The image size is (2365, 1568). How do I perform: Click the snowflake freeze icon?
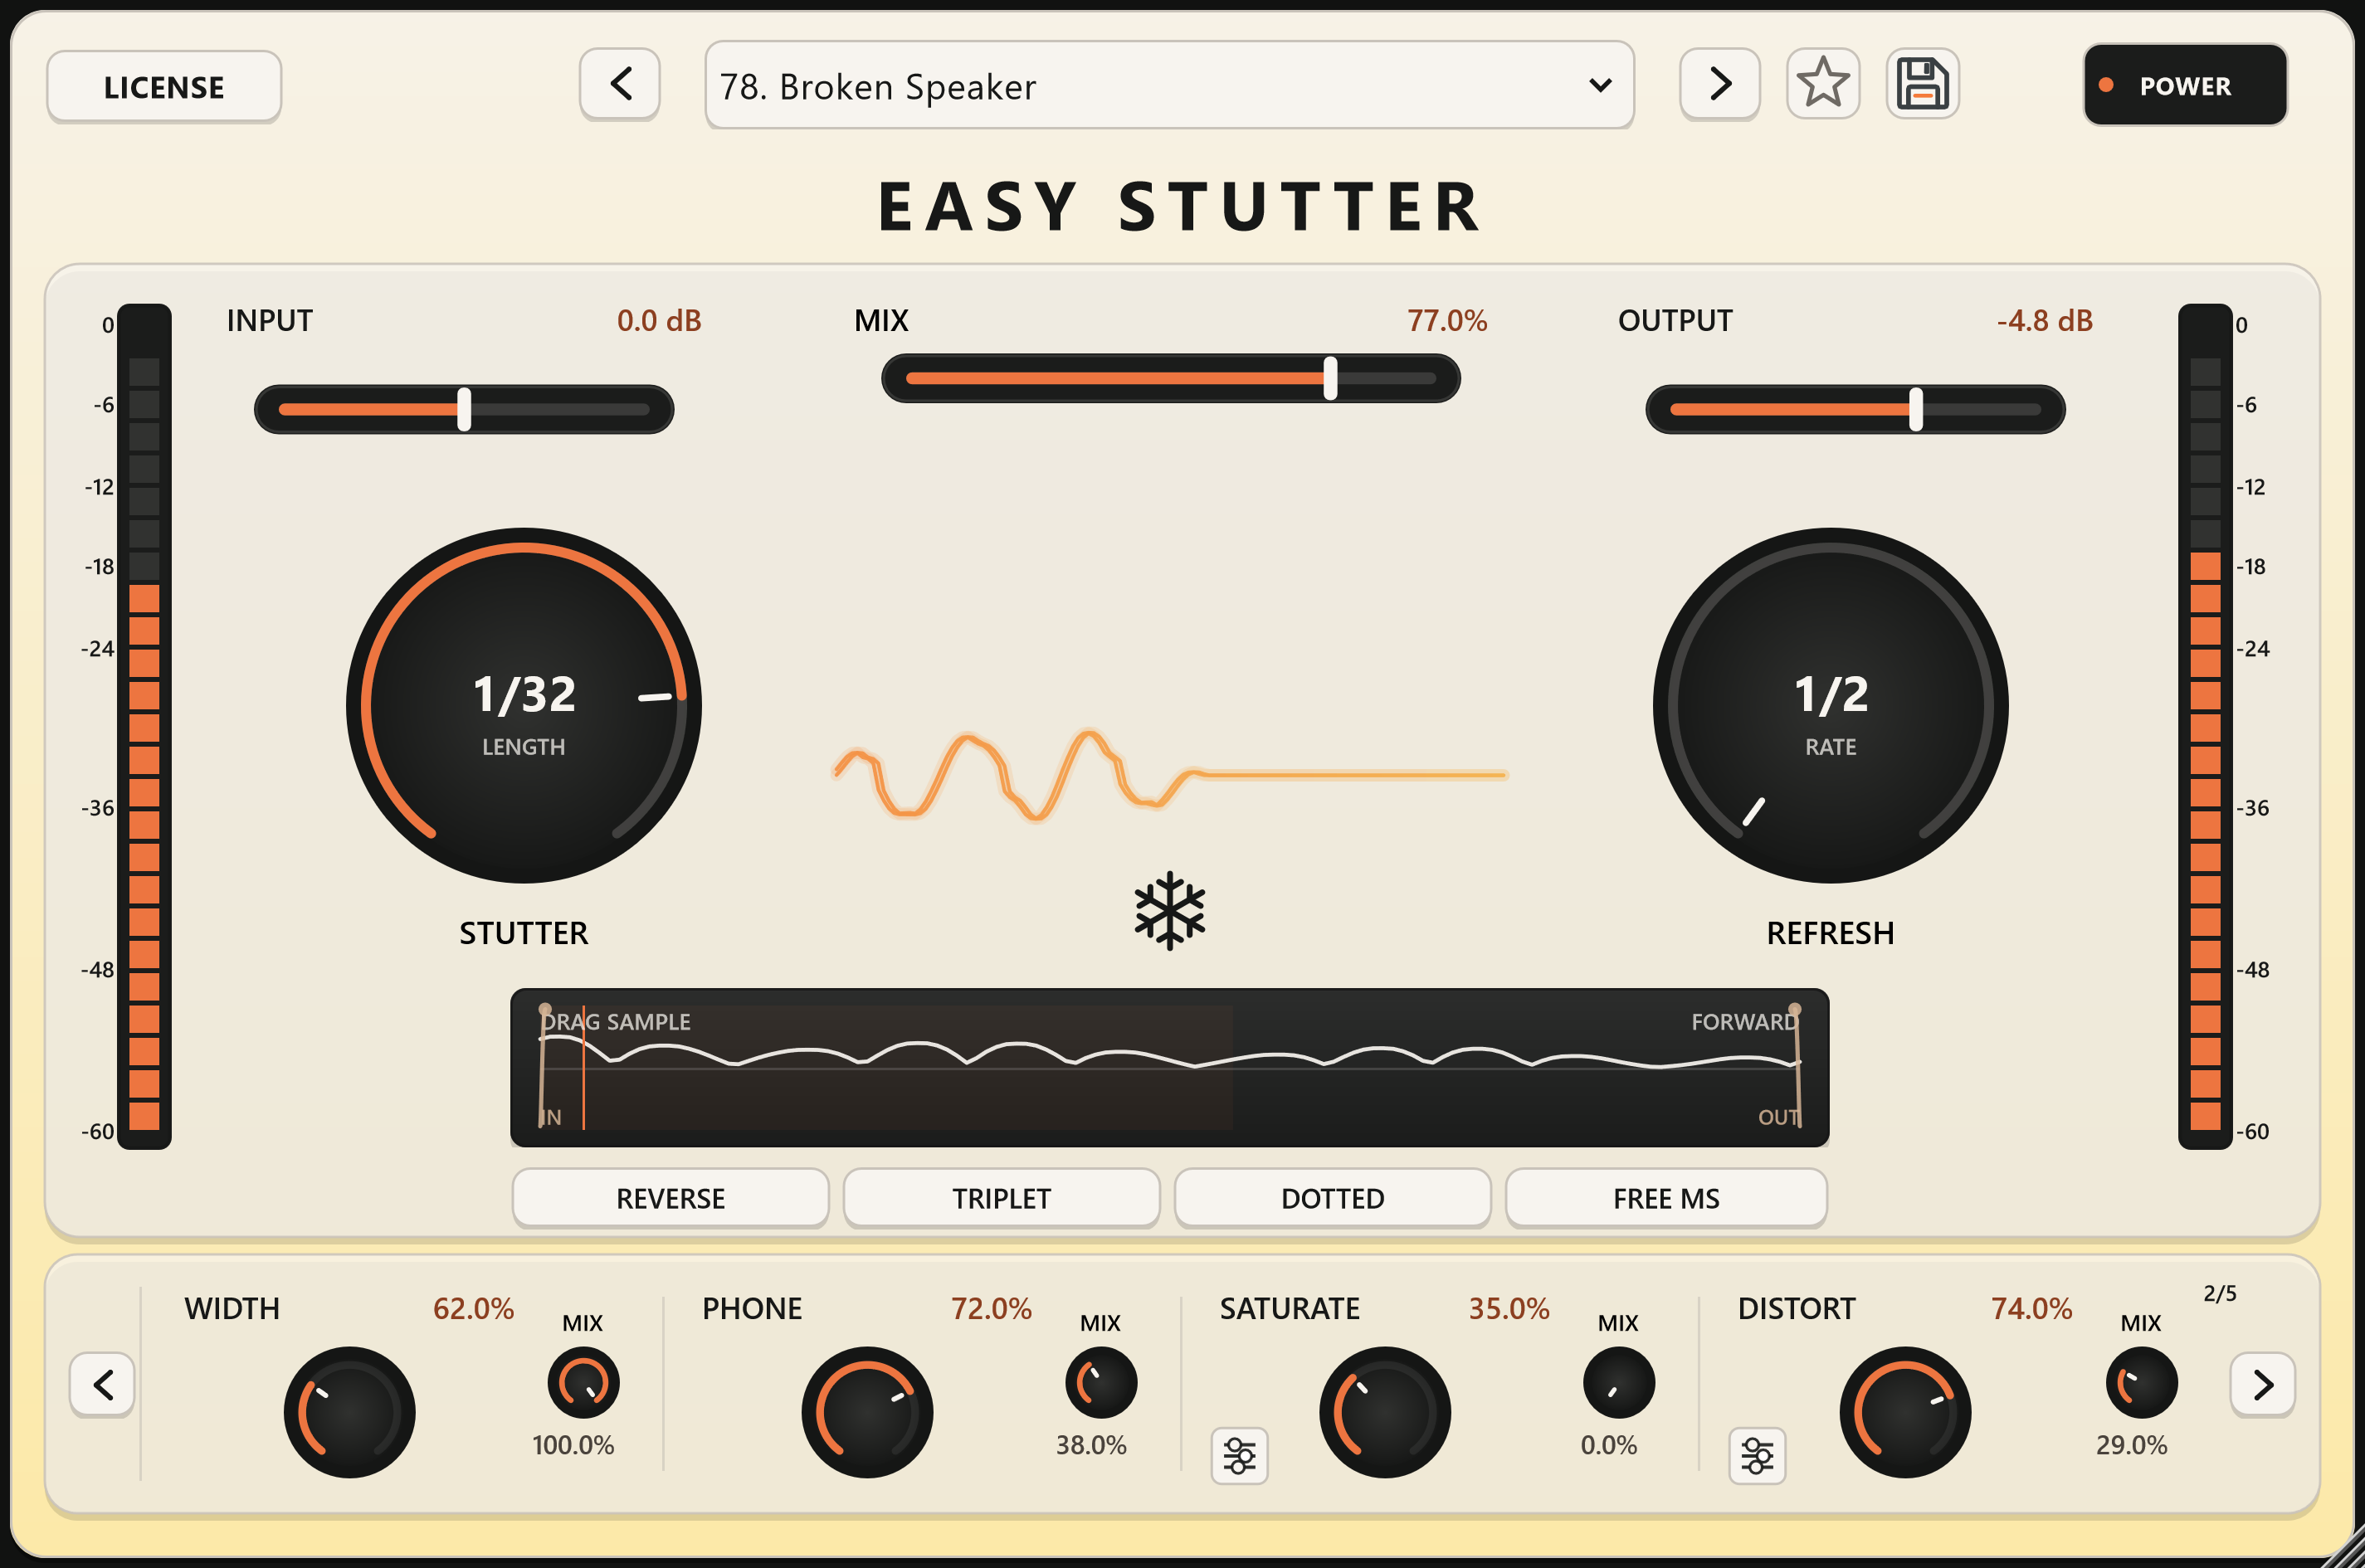click(1169, 911)
